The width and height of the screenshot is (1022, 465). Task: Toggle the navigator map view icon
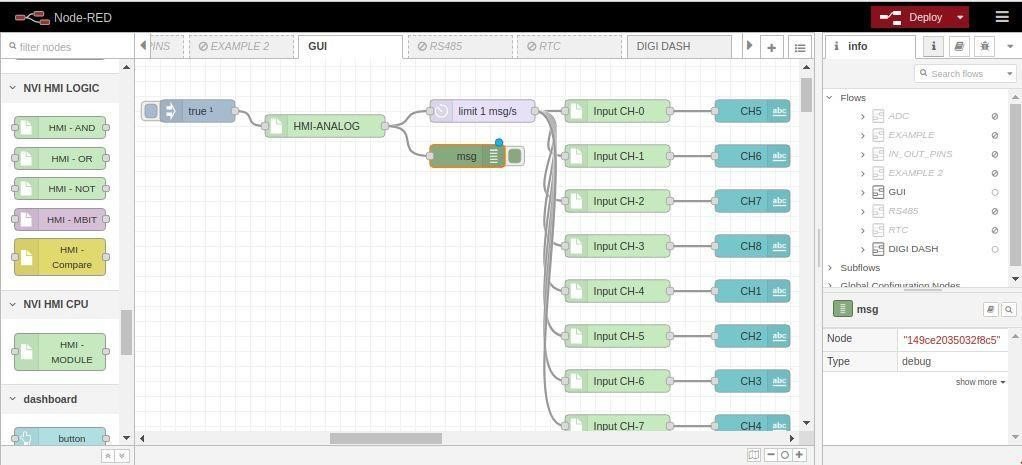(x=753, y=455)
